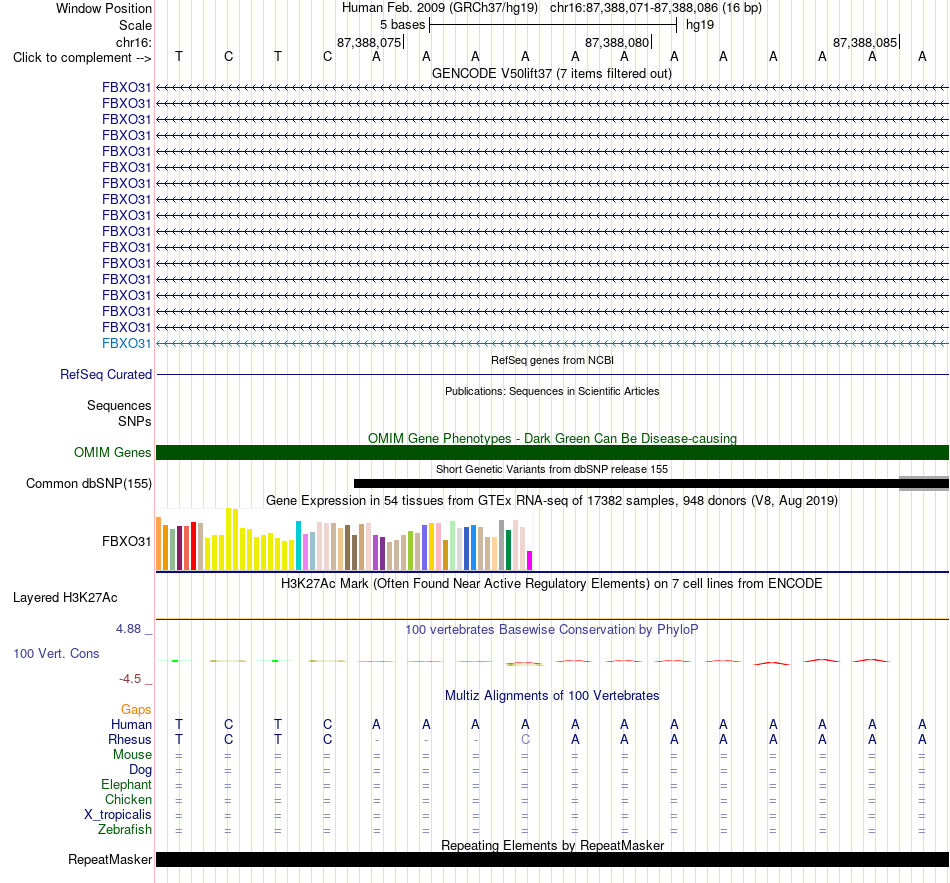Click the 'X_tropicalis' alignment row label
The width and height of the screenshot is (950, 883).
coord(118,815)
